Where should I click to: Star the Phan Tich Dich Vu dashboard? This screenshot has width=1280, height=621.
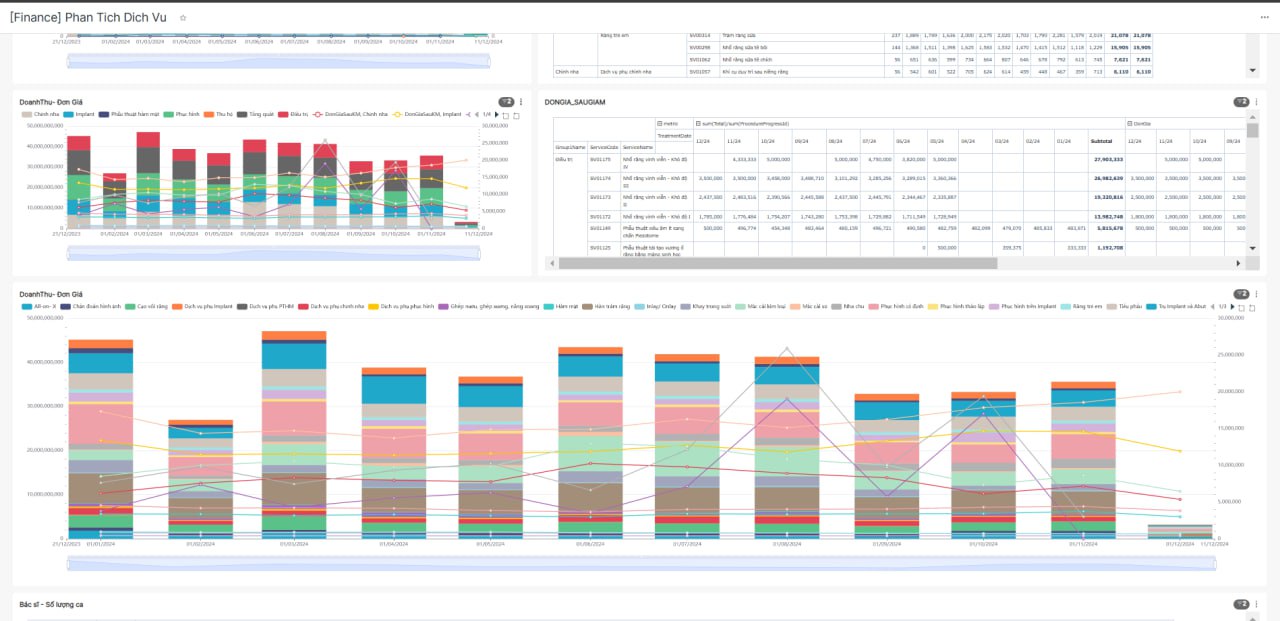tap(182, 18)
